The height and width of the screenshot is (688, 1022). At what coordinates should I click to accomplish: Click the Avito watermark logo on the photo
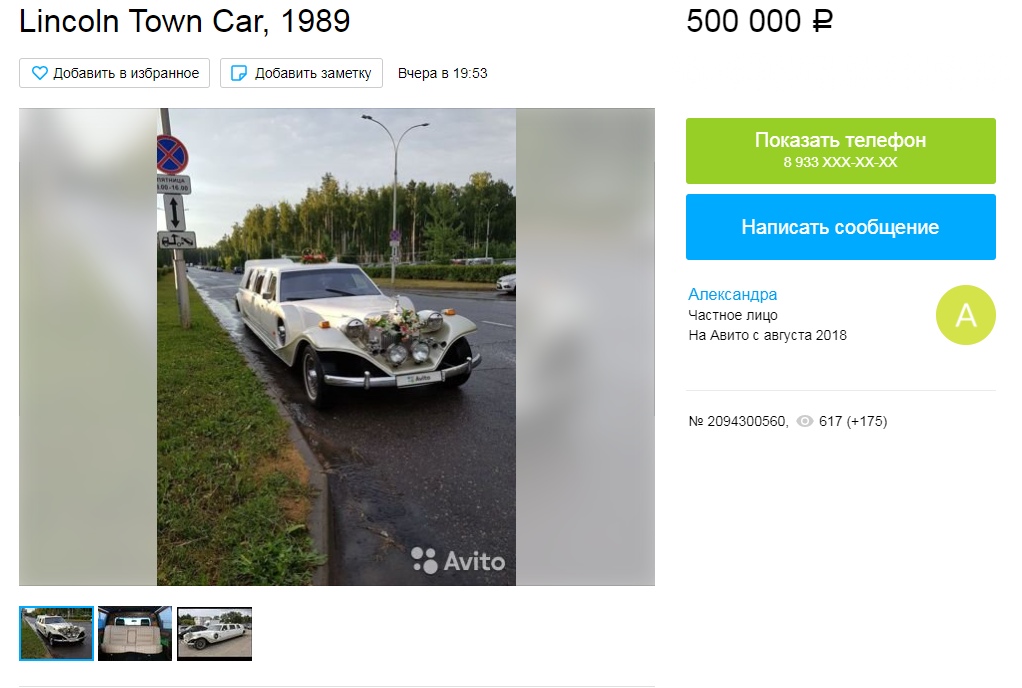[458, 561]
